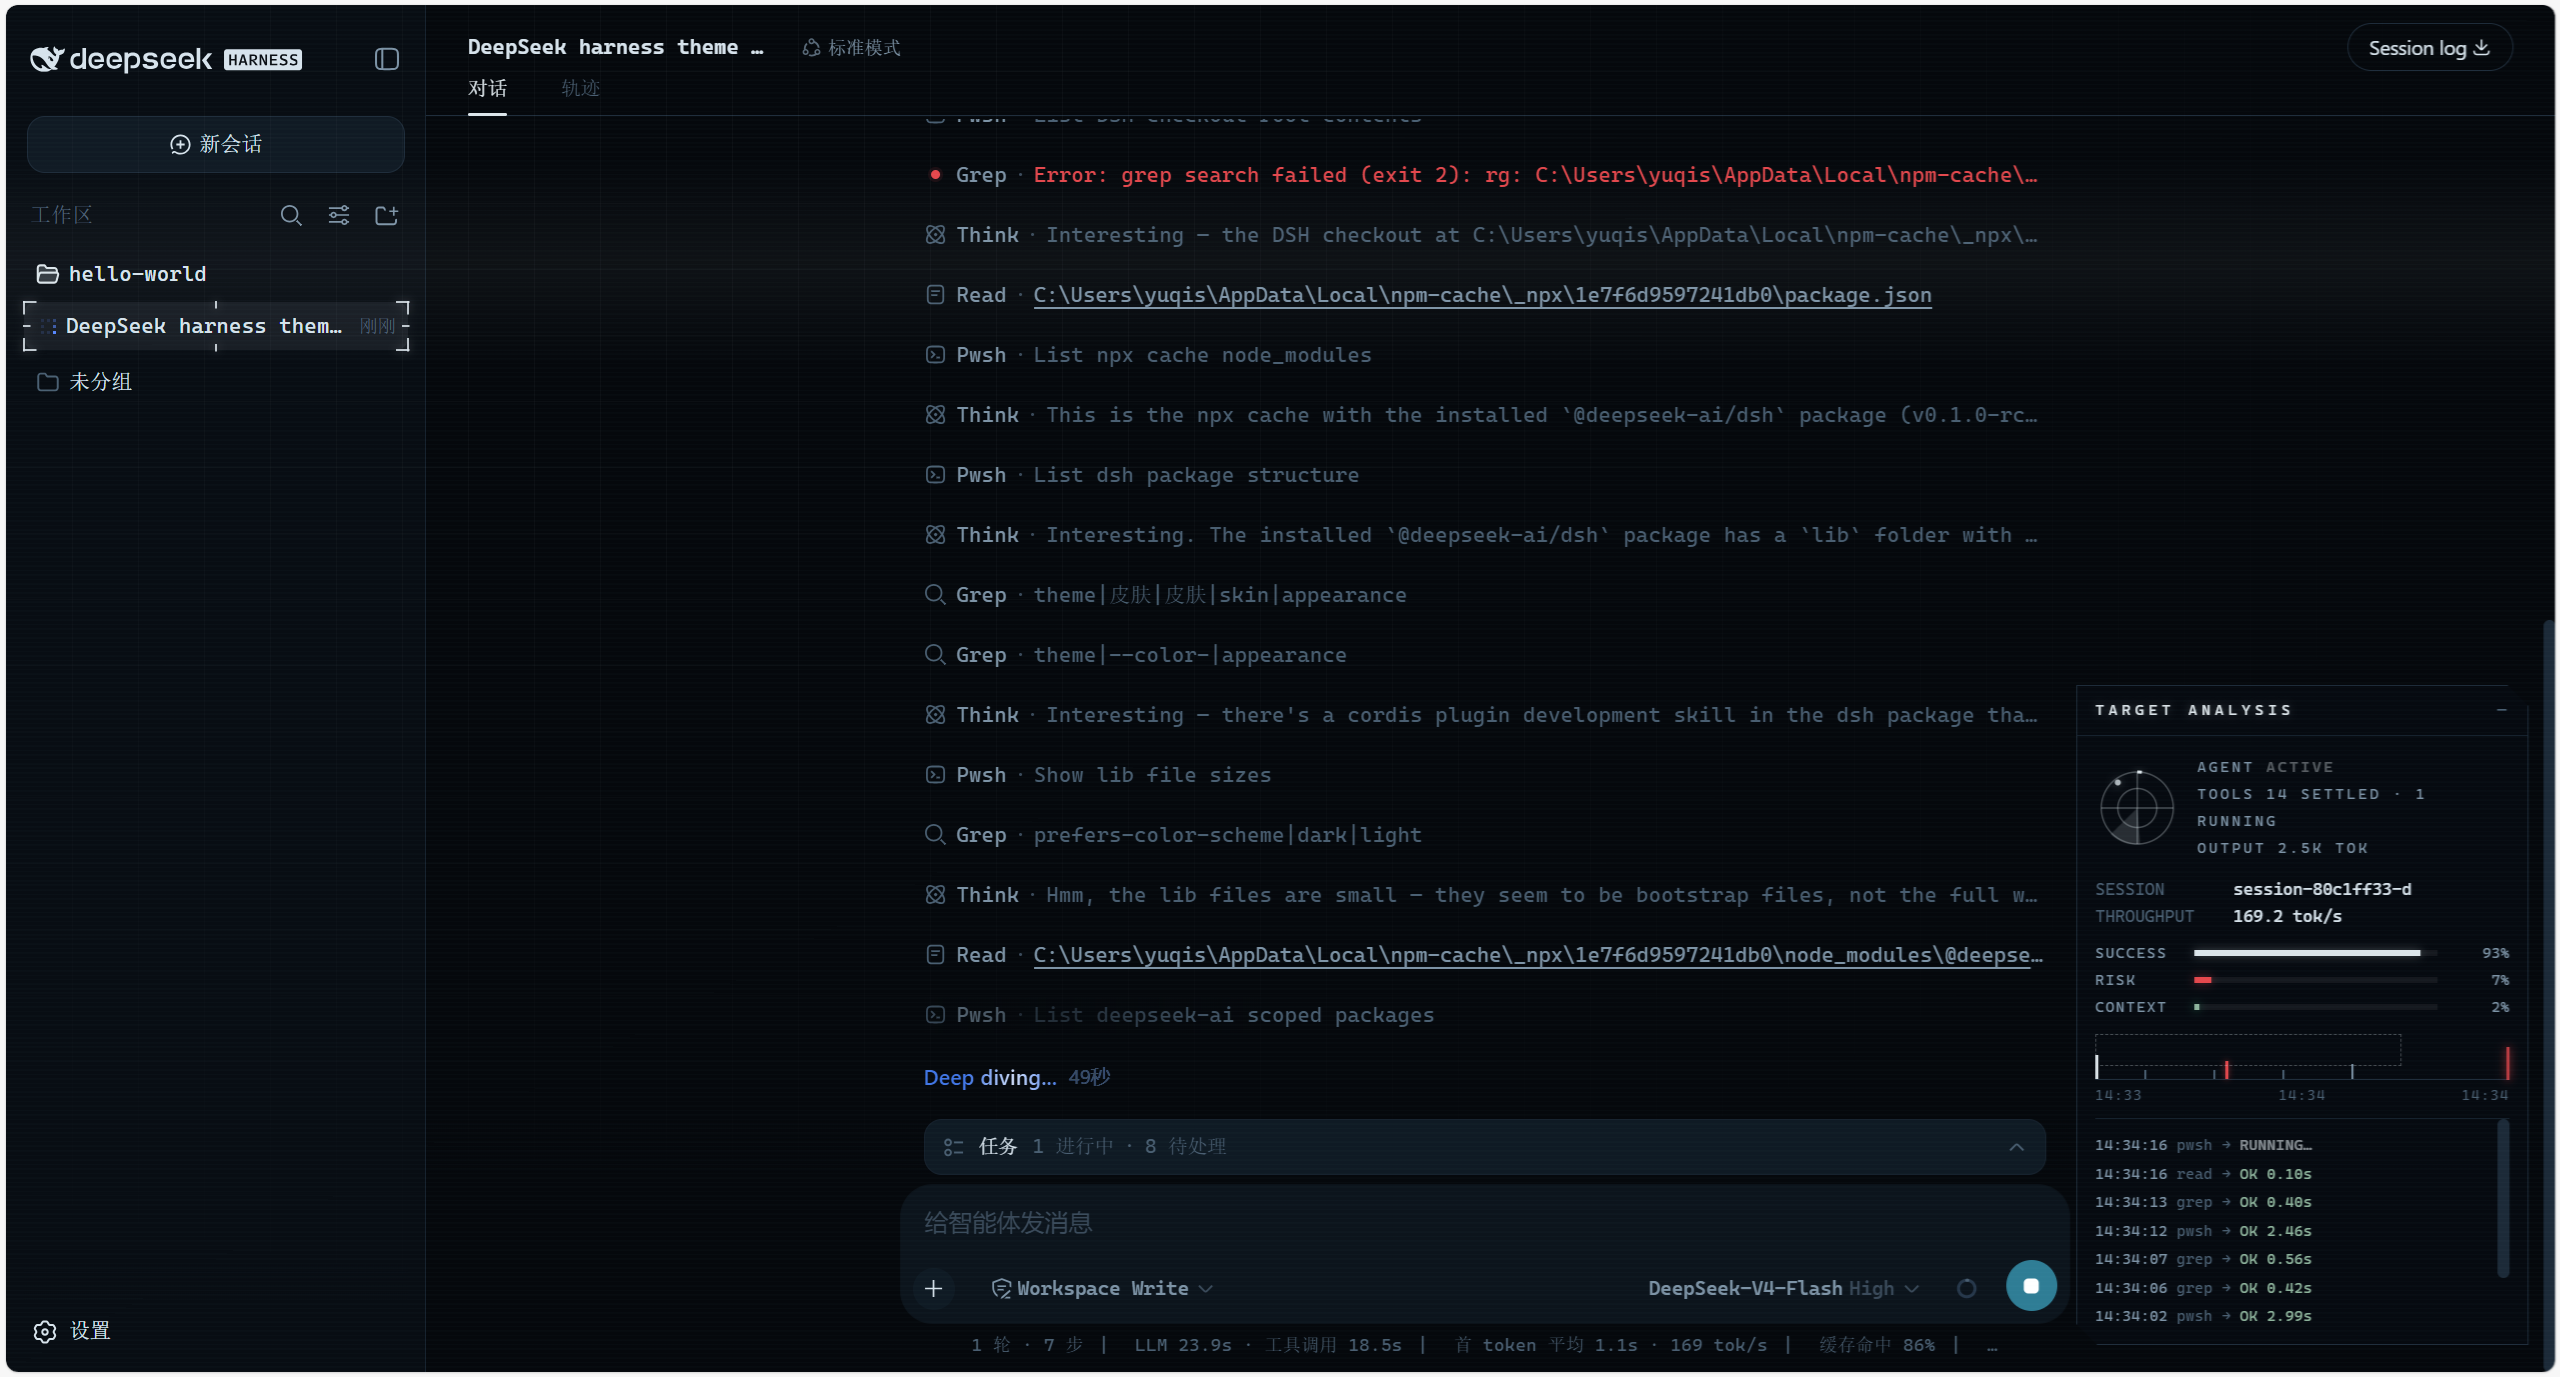Open the node_modules @deepseek path link

1538,955
